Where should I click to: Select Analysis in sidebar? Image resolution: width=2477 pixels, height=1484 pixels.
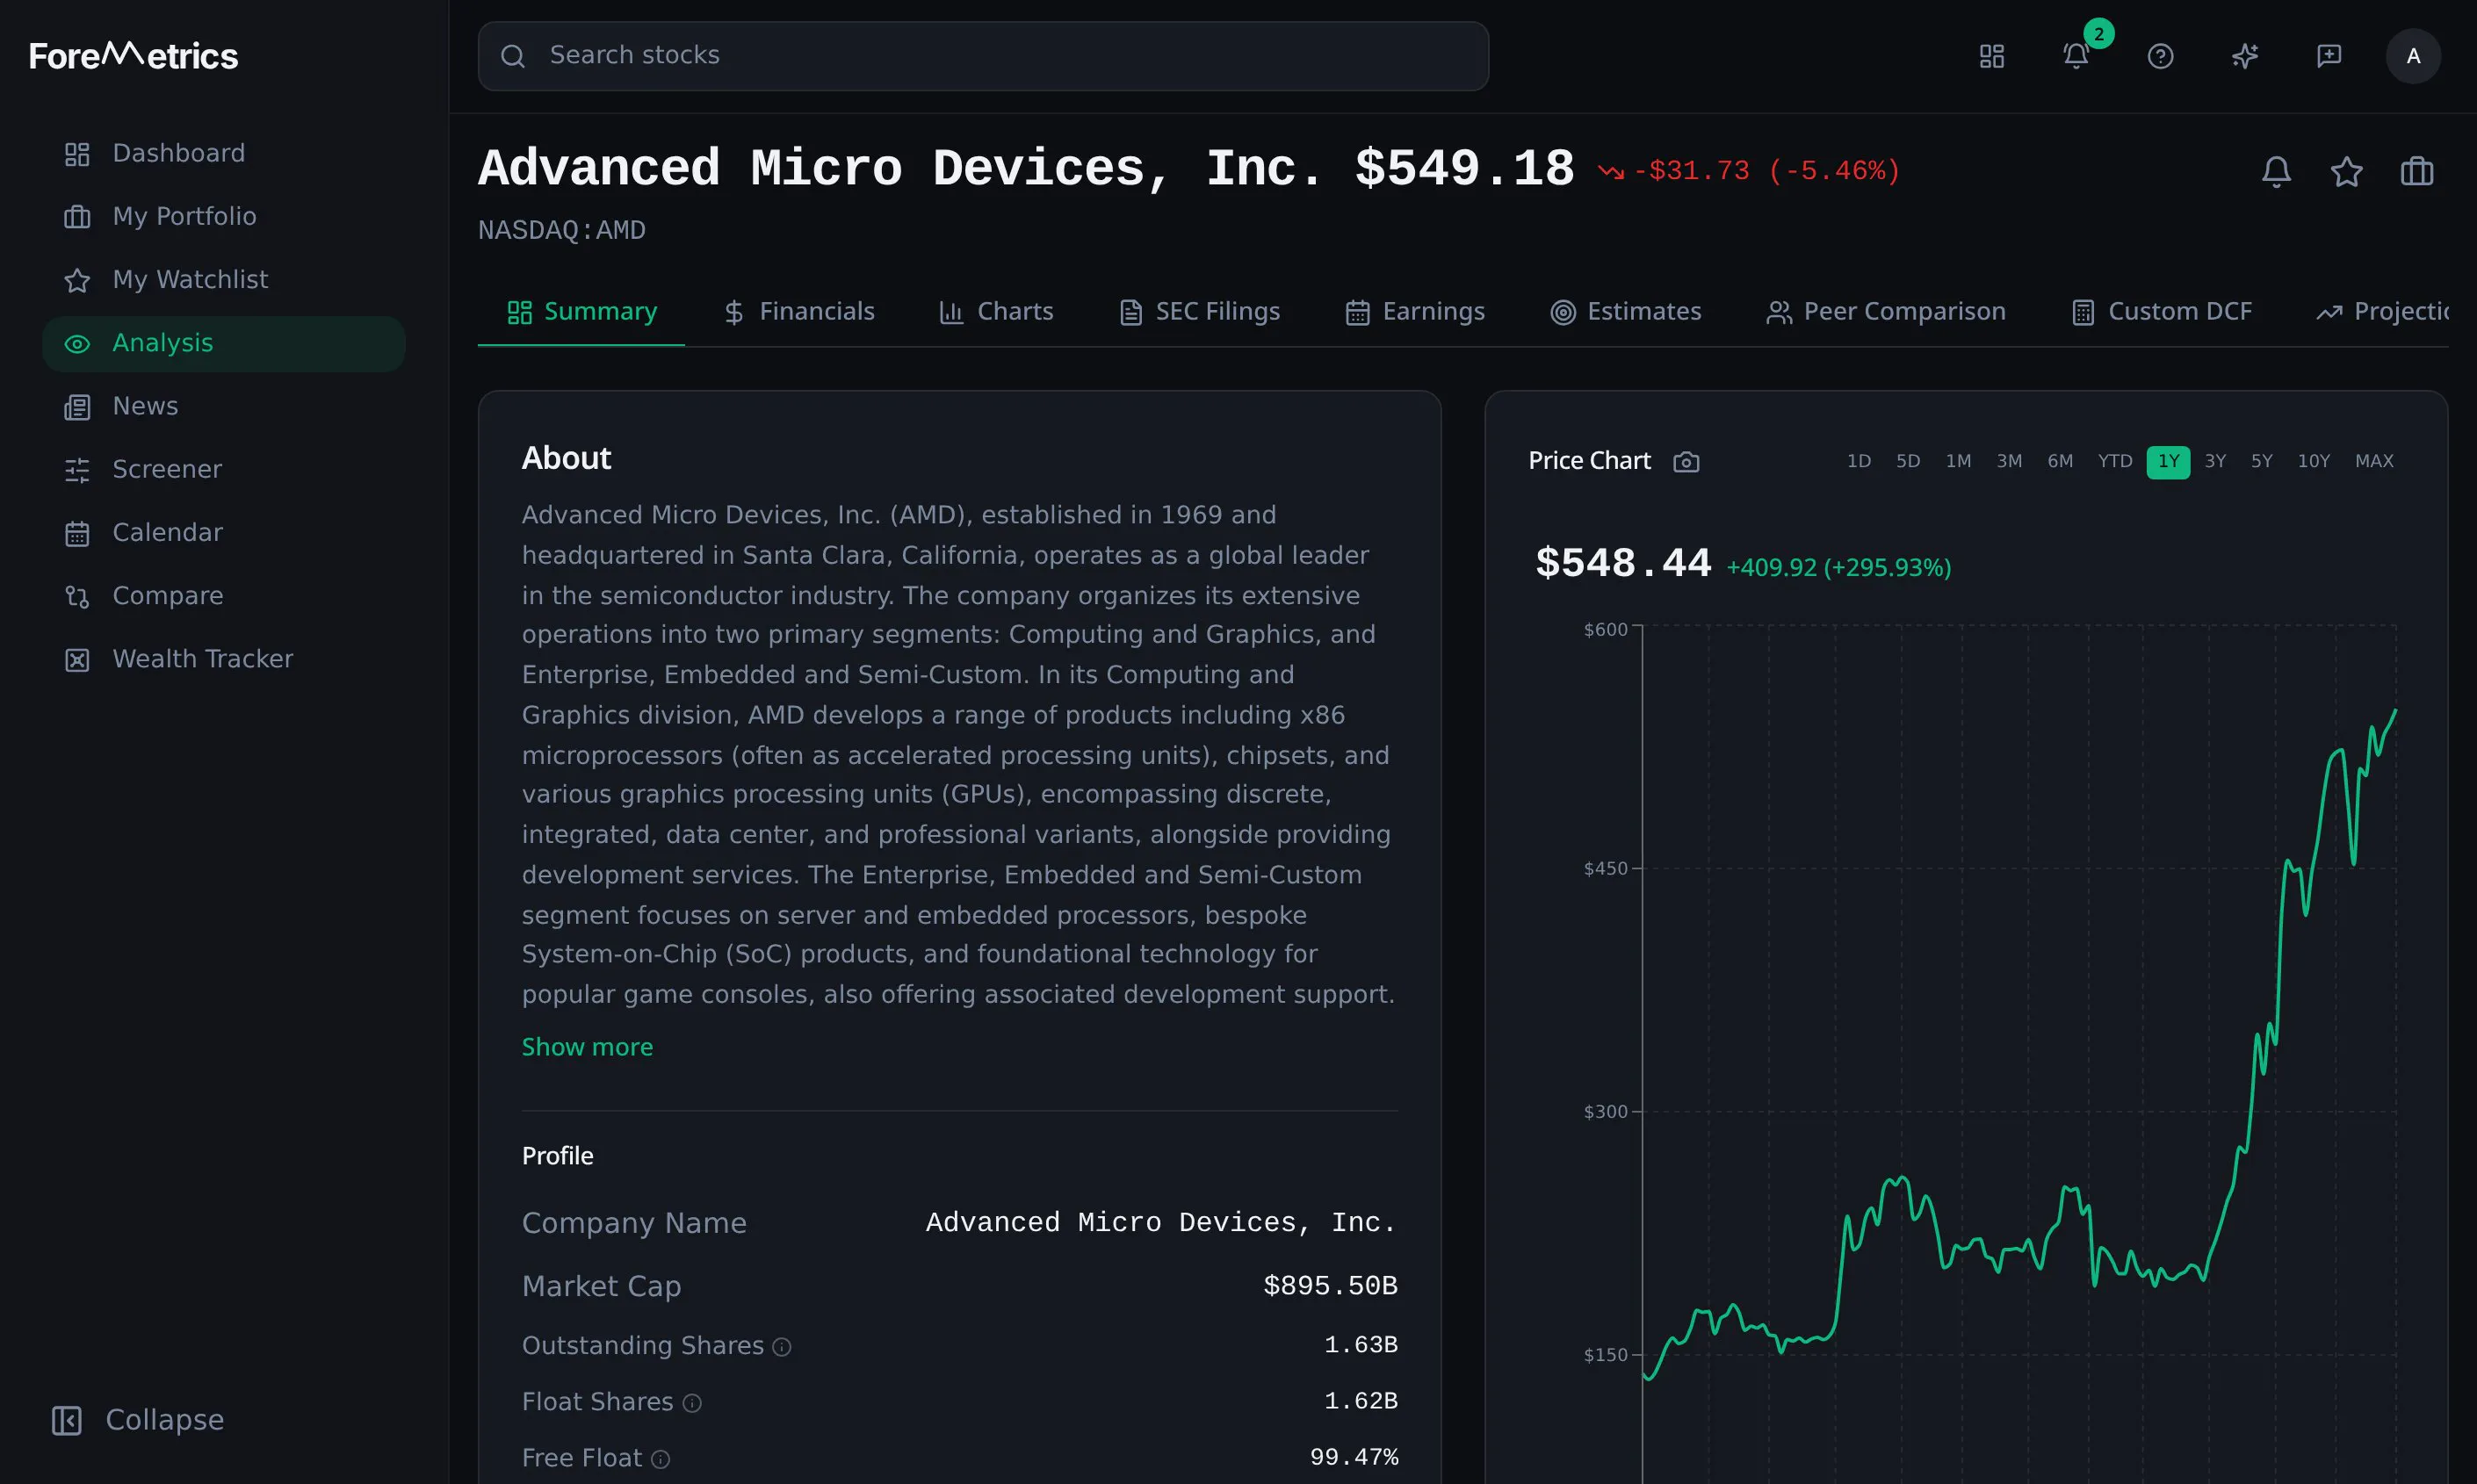click(223, 344)
